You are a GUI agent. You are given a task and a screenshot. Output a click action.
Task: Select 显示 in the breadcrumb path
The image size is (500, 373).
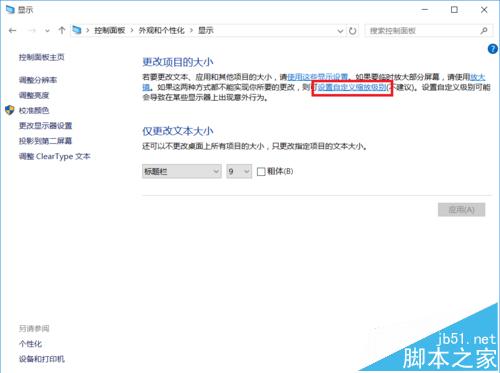[206, 31]
